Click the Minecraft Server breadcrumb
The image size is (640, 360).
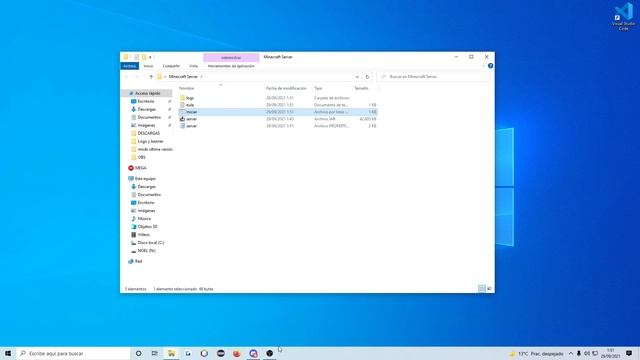tap(183, 77)
